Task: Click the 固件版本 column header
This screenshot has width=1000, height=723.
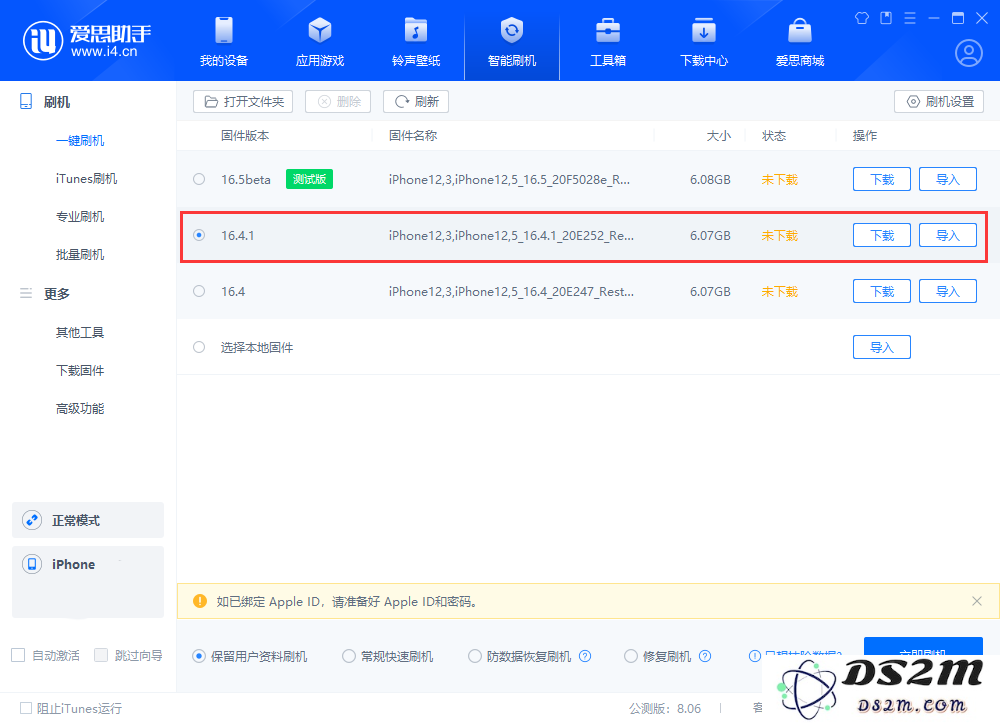Action: click(x=245, y=136)
